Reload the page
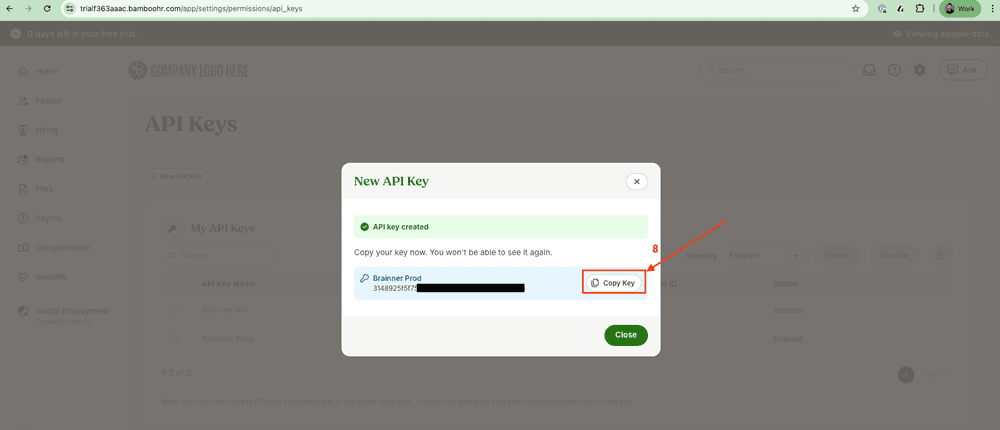 point(48,9)
